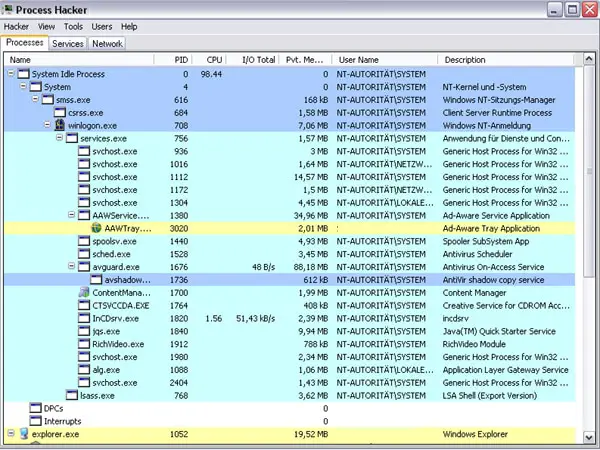Collapse the System process node
The image size is (600, 450).
(23, 86)
